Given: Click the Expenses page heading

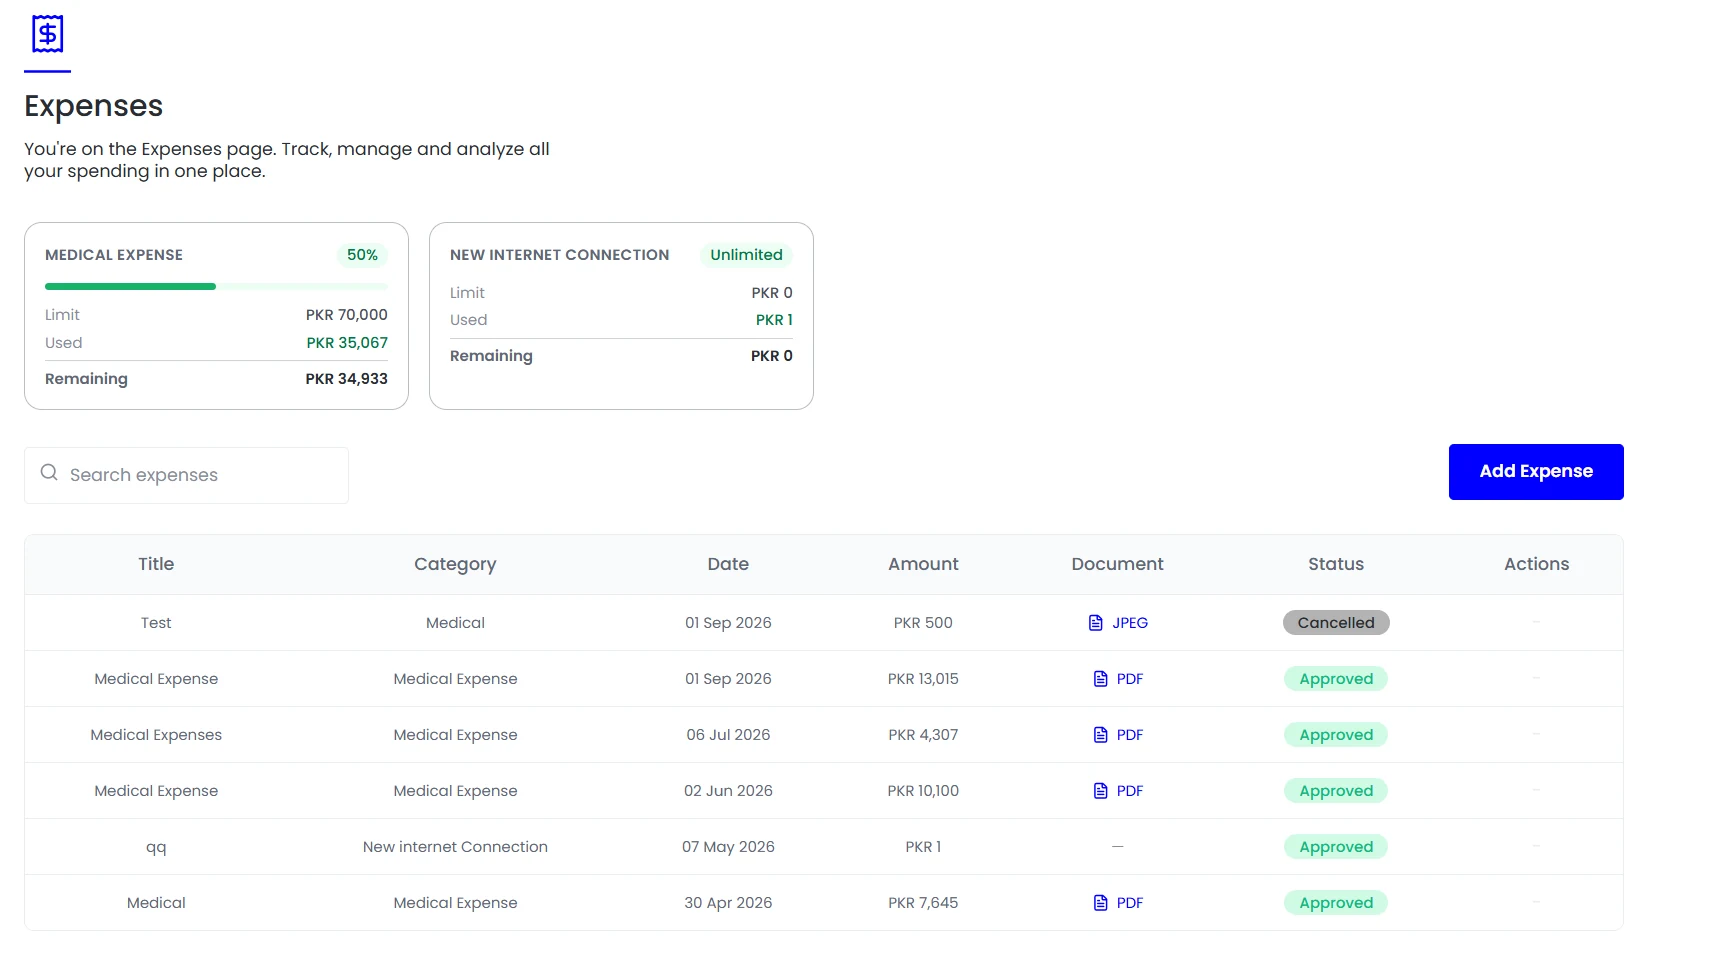Looking at the screenshot, I should [94, 106].
